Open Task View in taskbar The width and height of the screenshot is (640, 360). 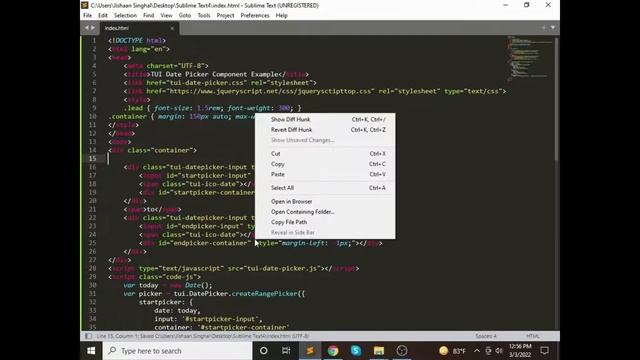286,351
